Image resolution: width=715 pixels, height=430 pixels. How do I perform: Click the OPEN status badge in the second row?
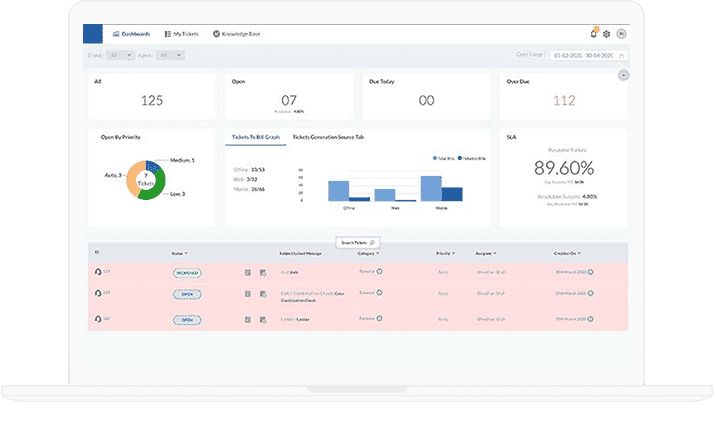coord(186,295)
